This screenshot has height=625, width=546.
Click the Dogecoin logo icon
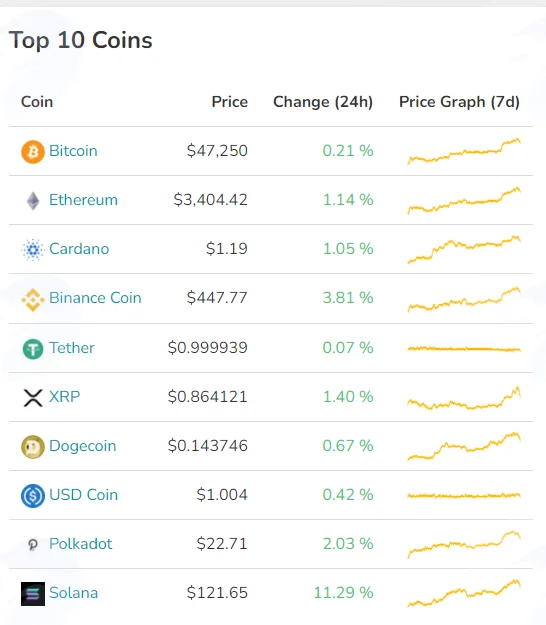[33, 446]
